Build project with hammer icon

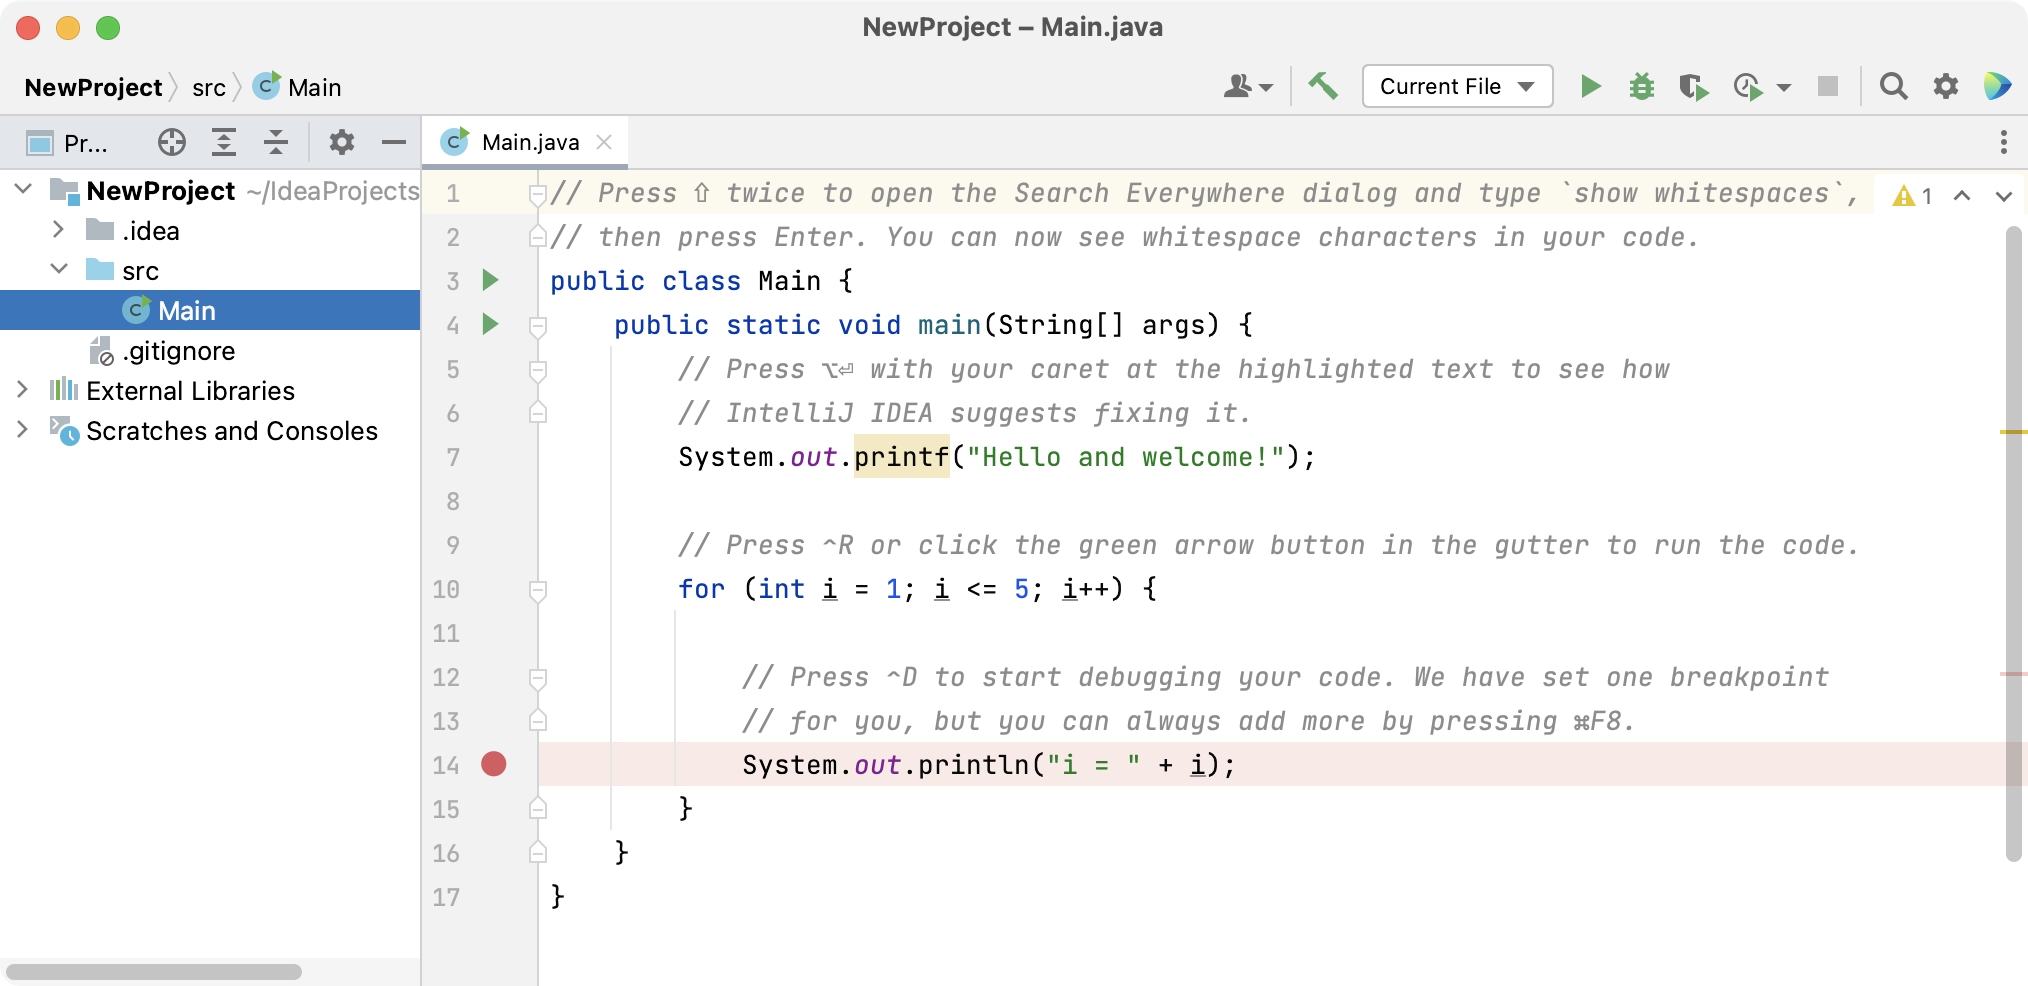(1323, 87)
